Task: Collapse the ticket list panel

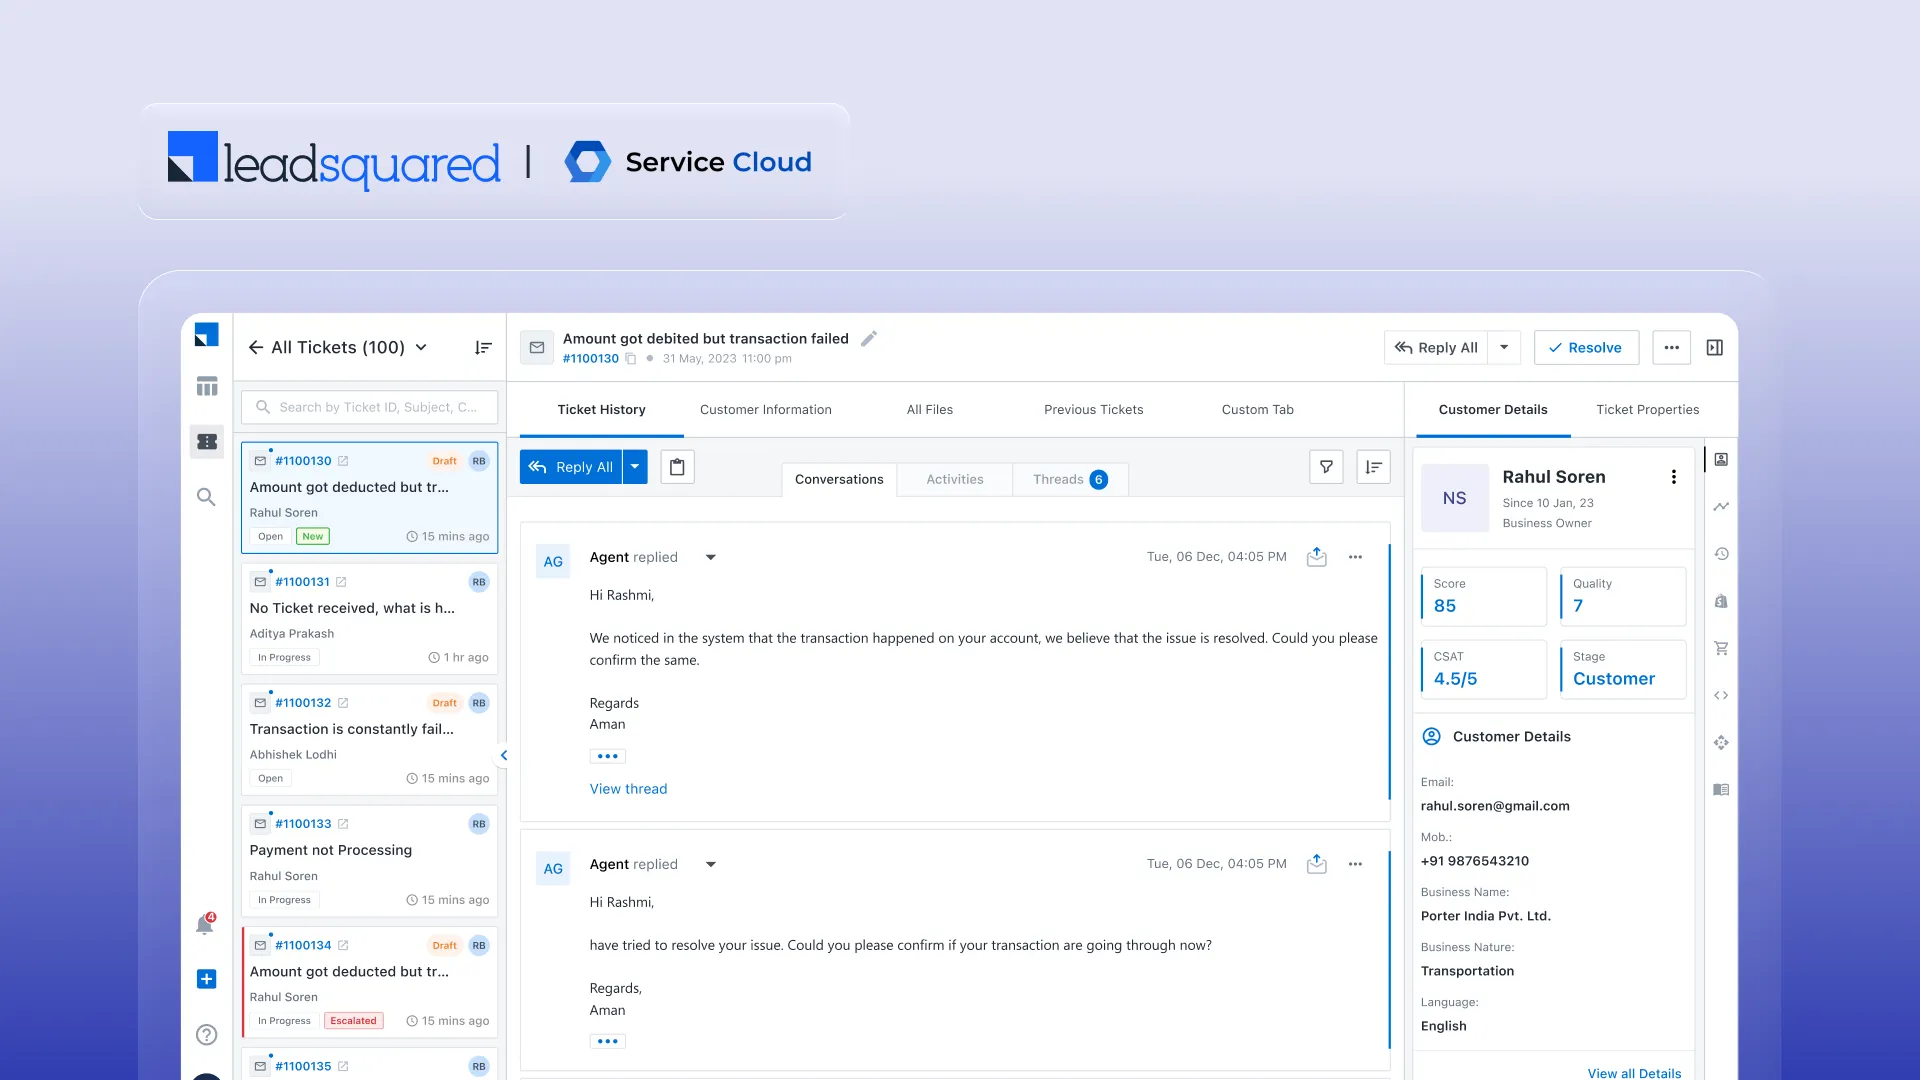Action: (x=504, y=755)
